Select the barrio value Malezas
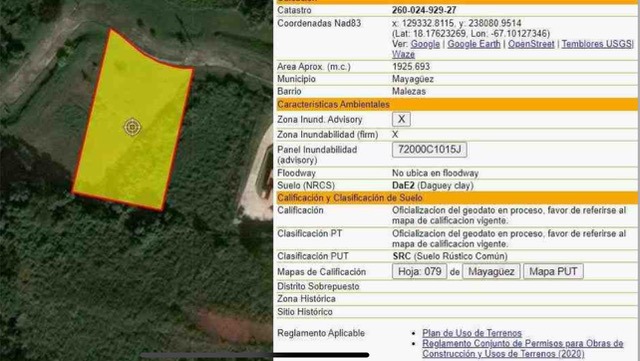Image resolution: width=640 pixels, height=361 pixels. 409,91
